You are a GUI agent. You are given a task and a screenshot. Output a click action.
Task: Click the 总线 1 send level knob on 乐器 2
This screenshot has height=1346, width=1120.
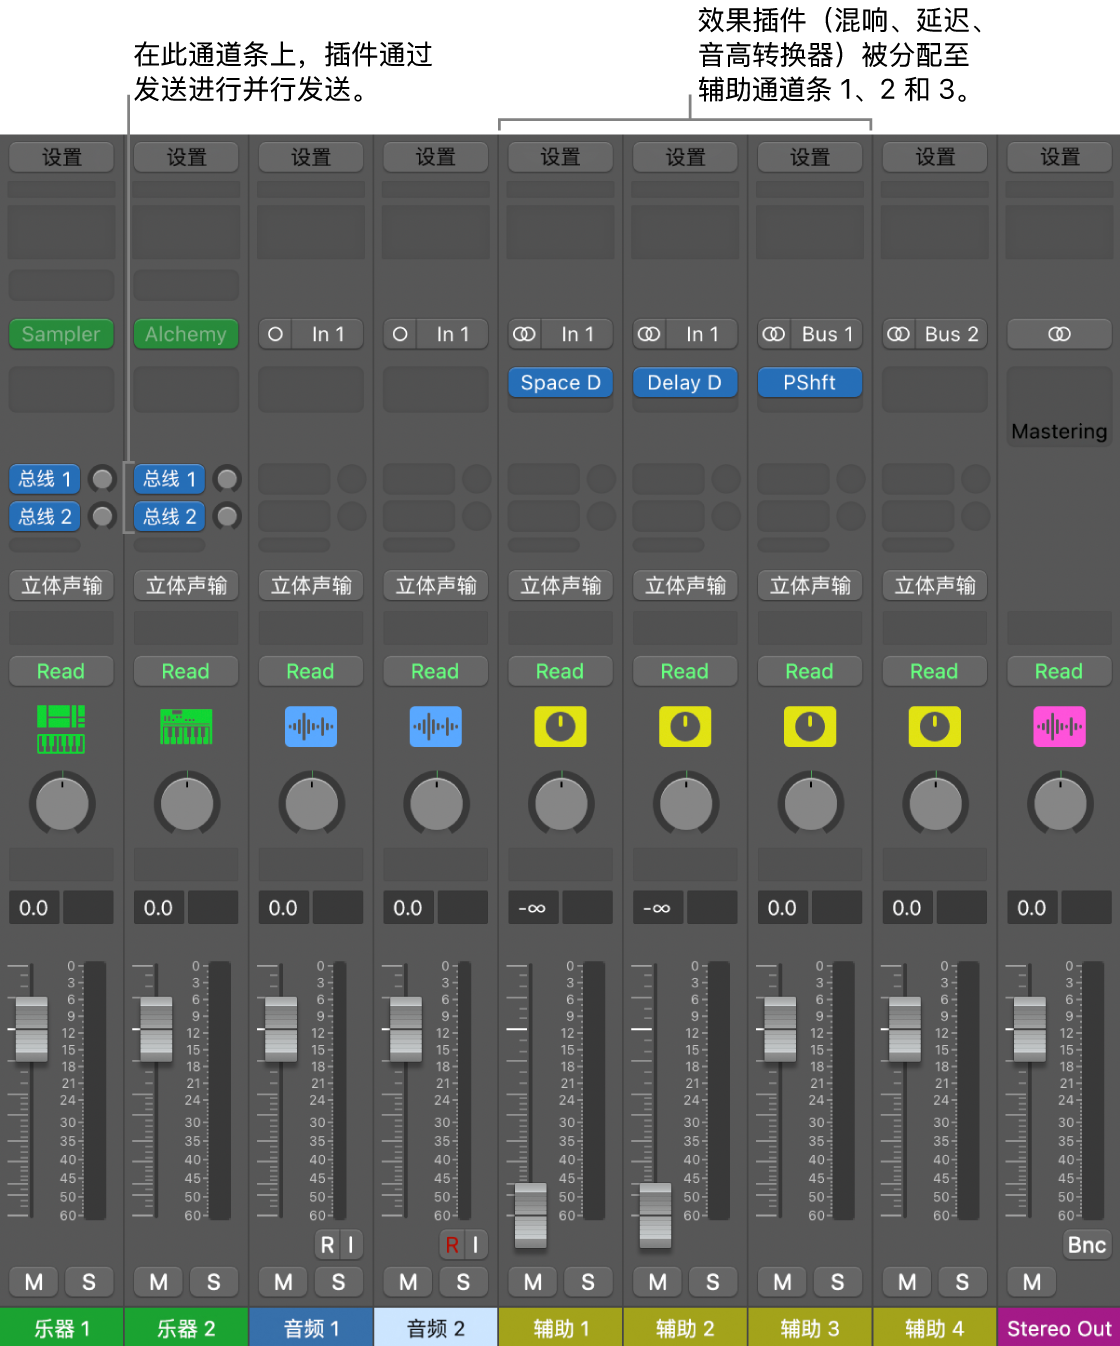(x=227, y=479)
